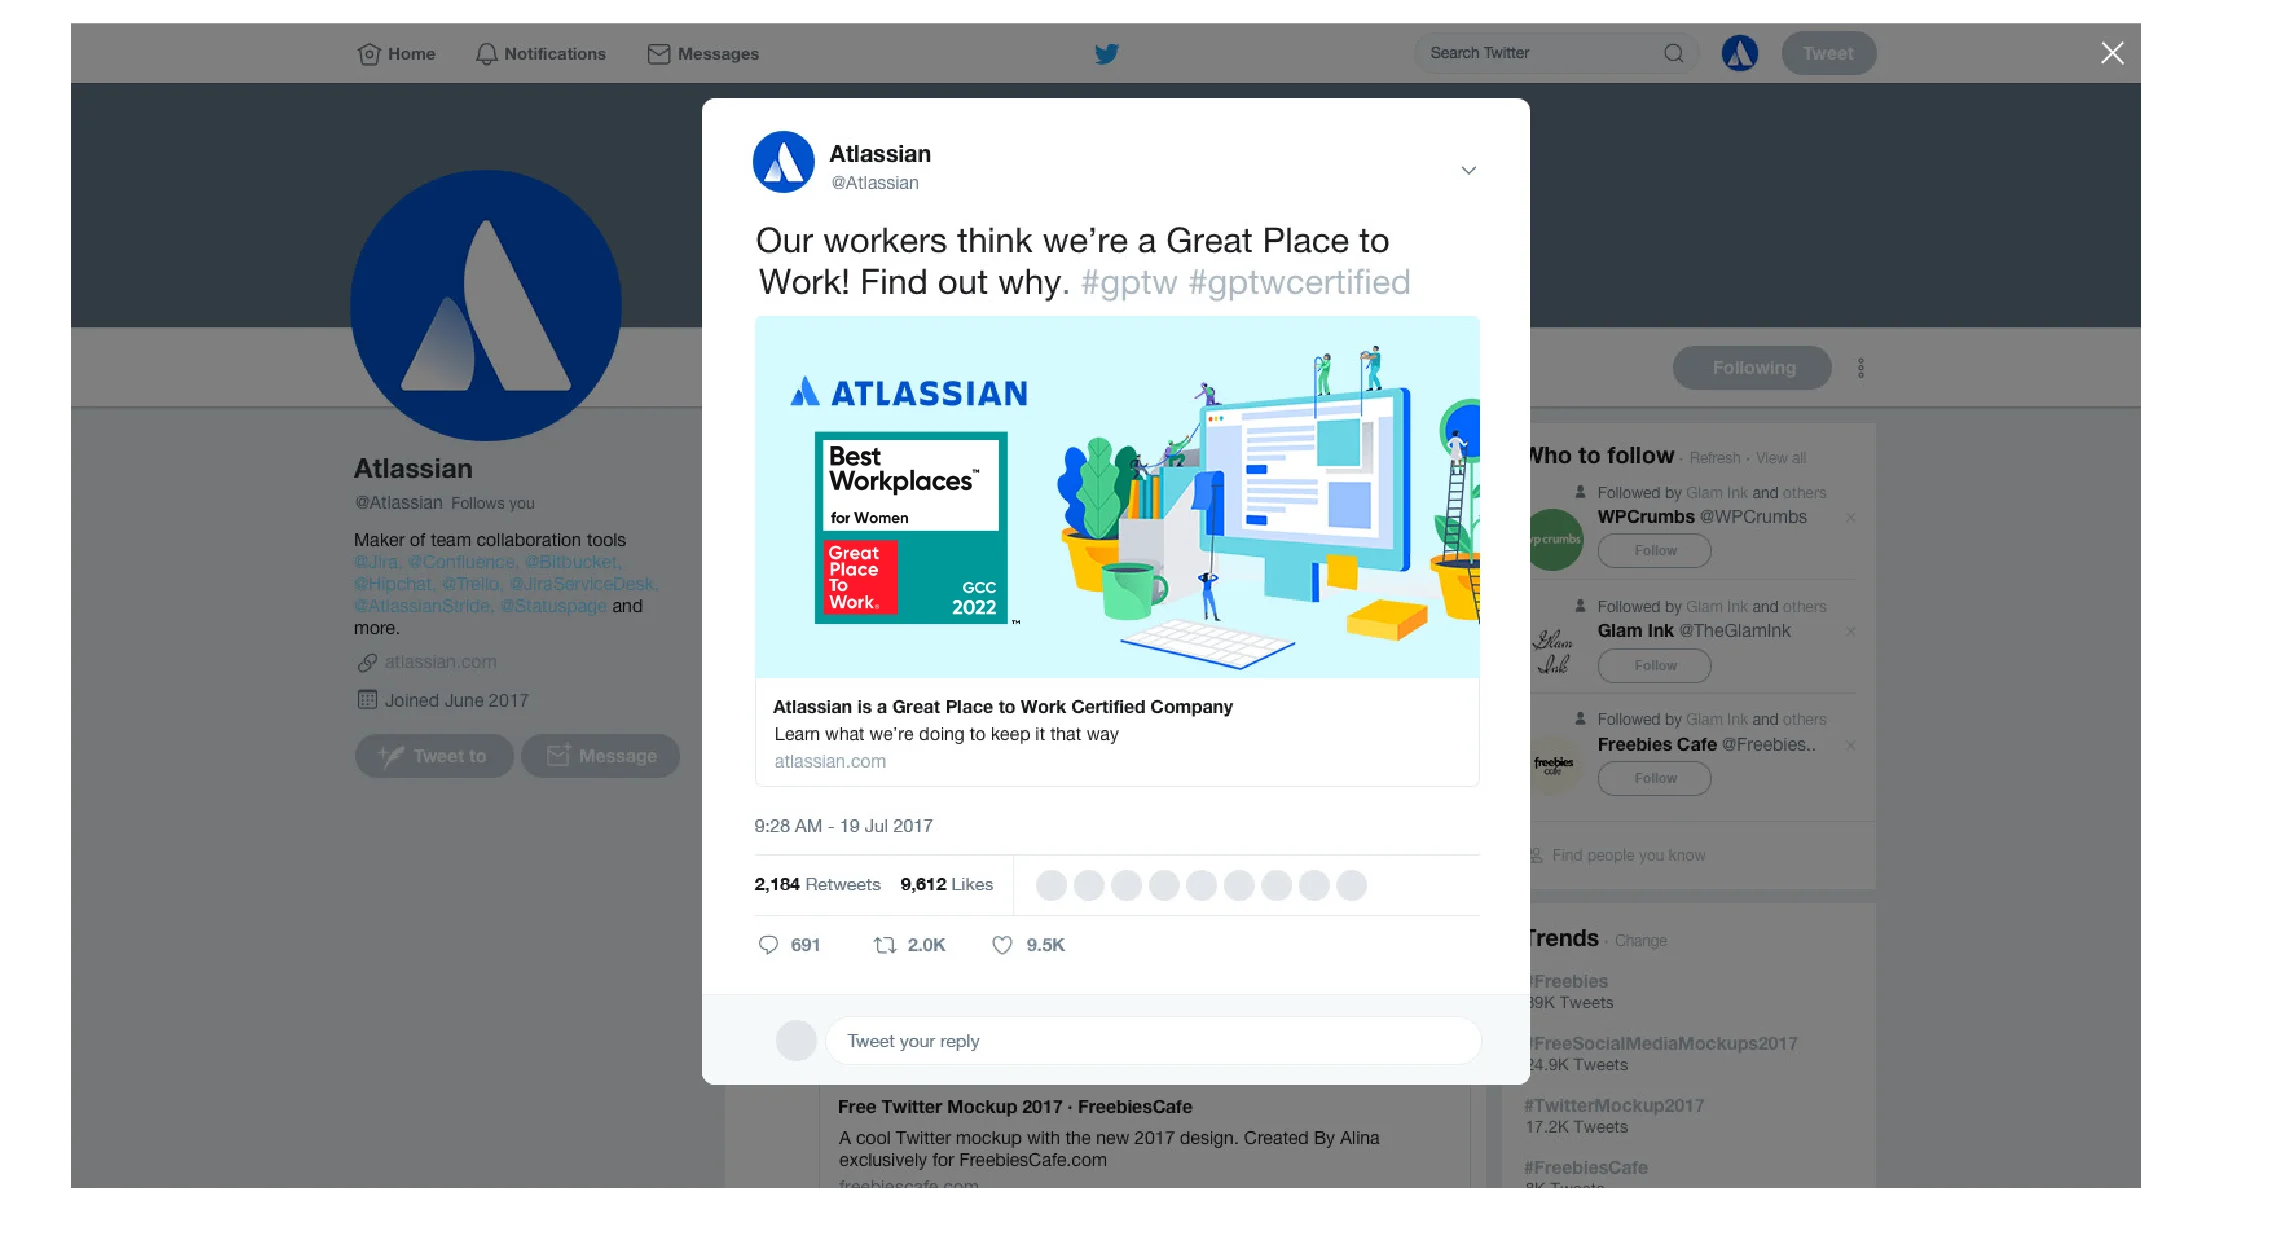Follow Glam Ink
This screenshot has height=1234, width=2273.
tap(1655, 666)
